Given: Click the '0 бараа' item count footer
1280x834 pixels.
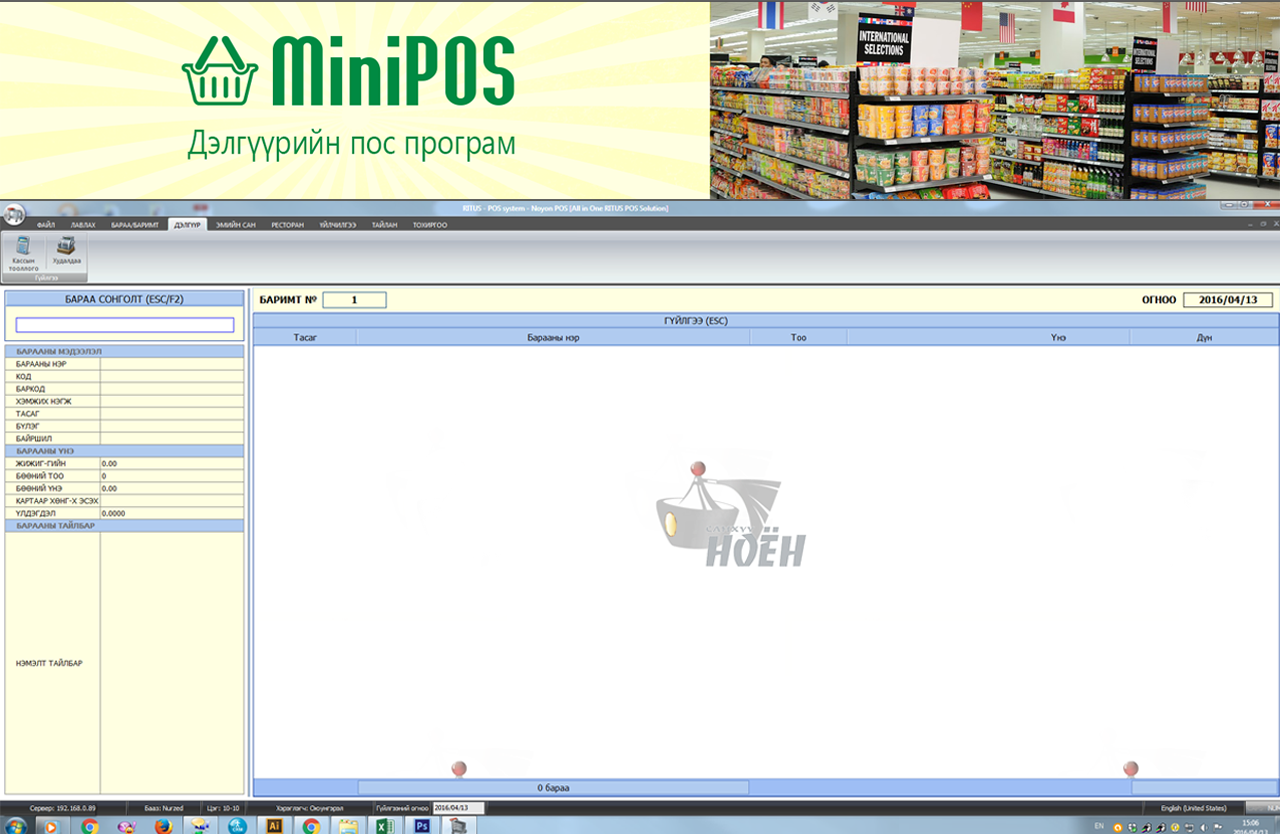Looking at the screenshot, I should 553,788.
